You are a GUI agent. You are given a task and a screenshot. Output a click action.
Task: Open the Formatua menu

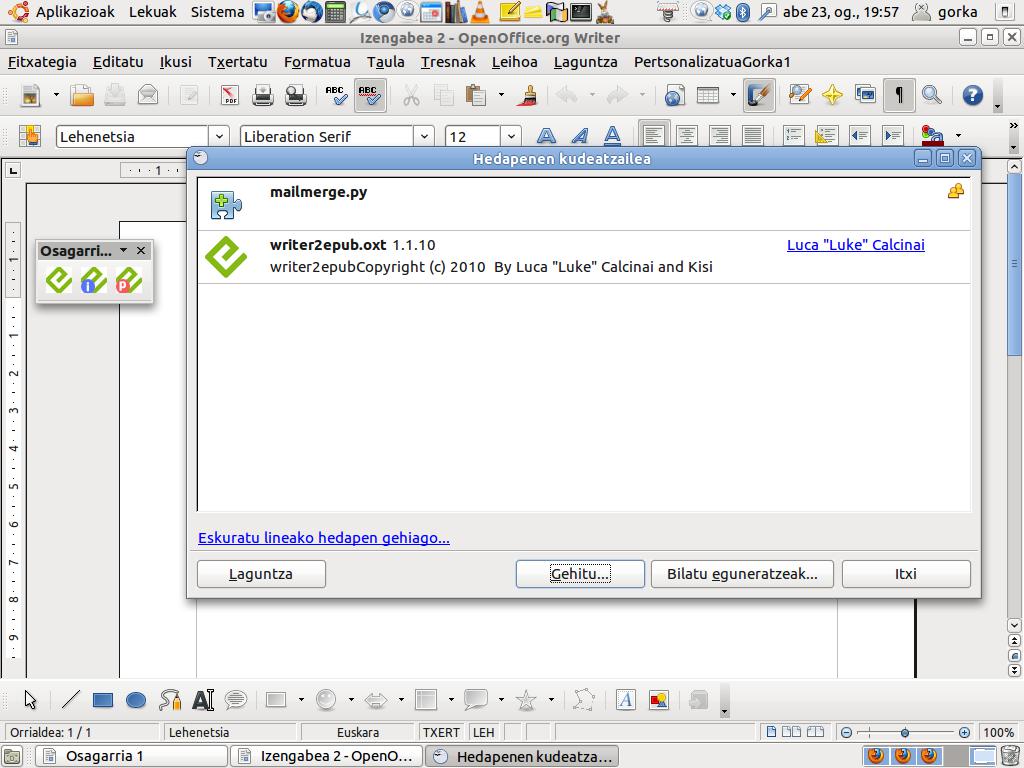[317, 62]
